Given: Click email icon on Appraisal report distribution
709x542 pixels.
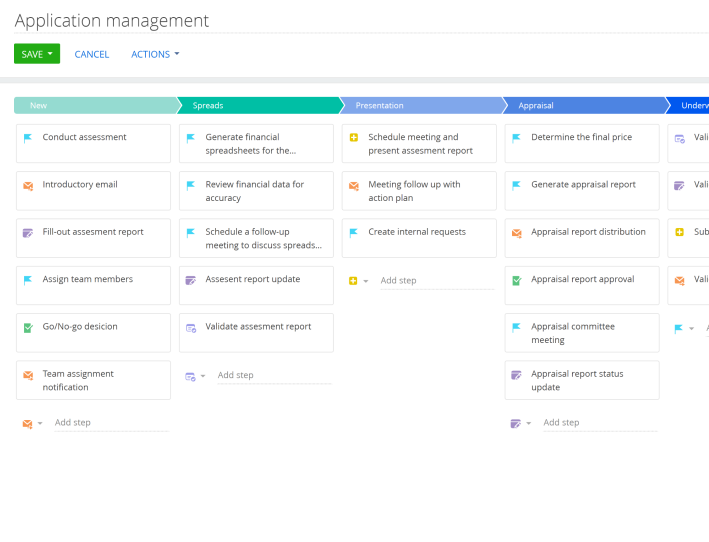Looking at the screenshot, I should 517,233.
